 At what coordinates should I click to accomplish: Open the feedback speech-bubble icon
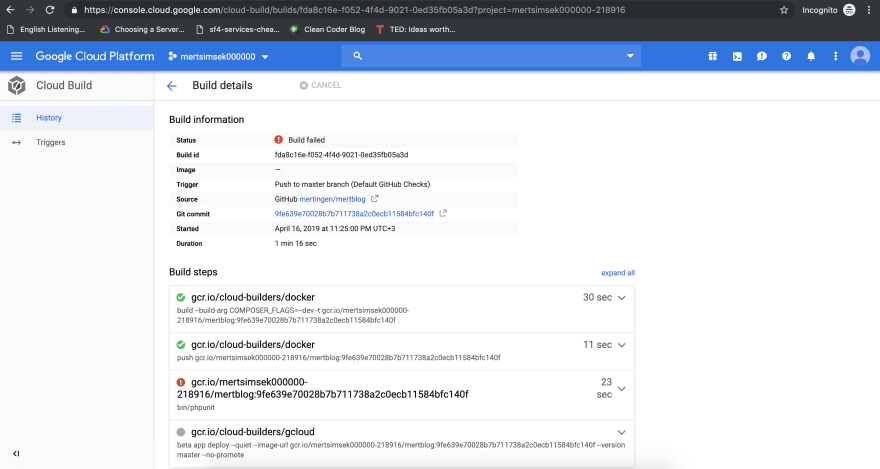click(762, 56)
